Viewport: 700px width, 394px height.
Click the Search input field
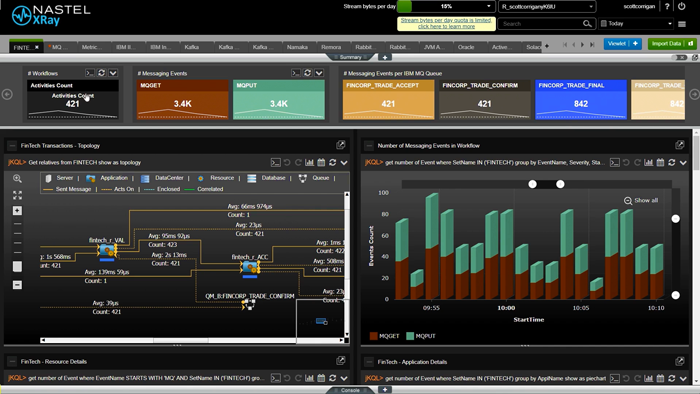click(x=541, y=24)
